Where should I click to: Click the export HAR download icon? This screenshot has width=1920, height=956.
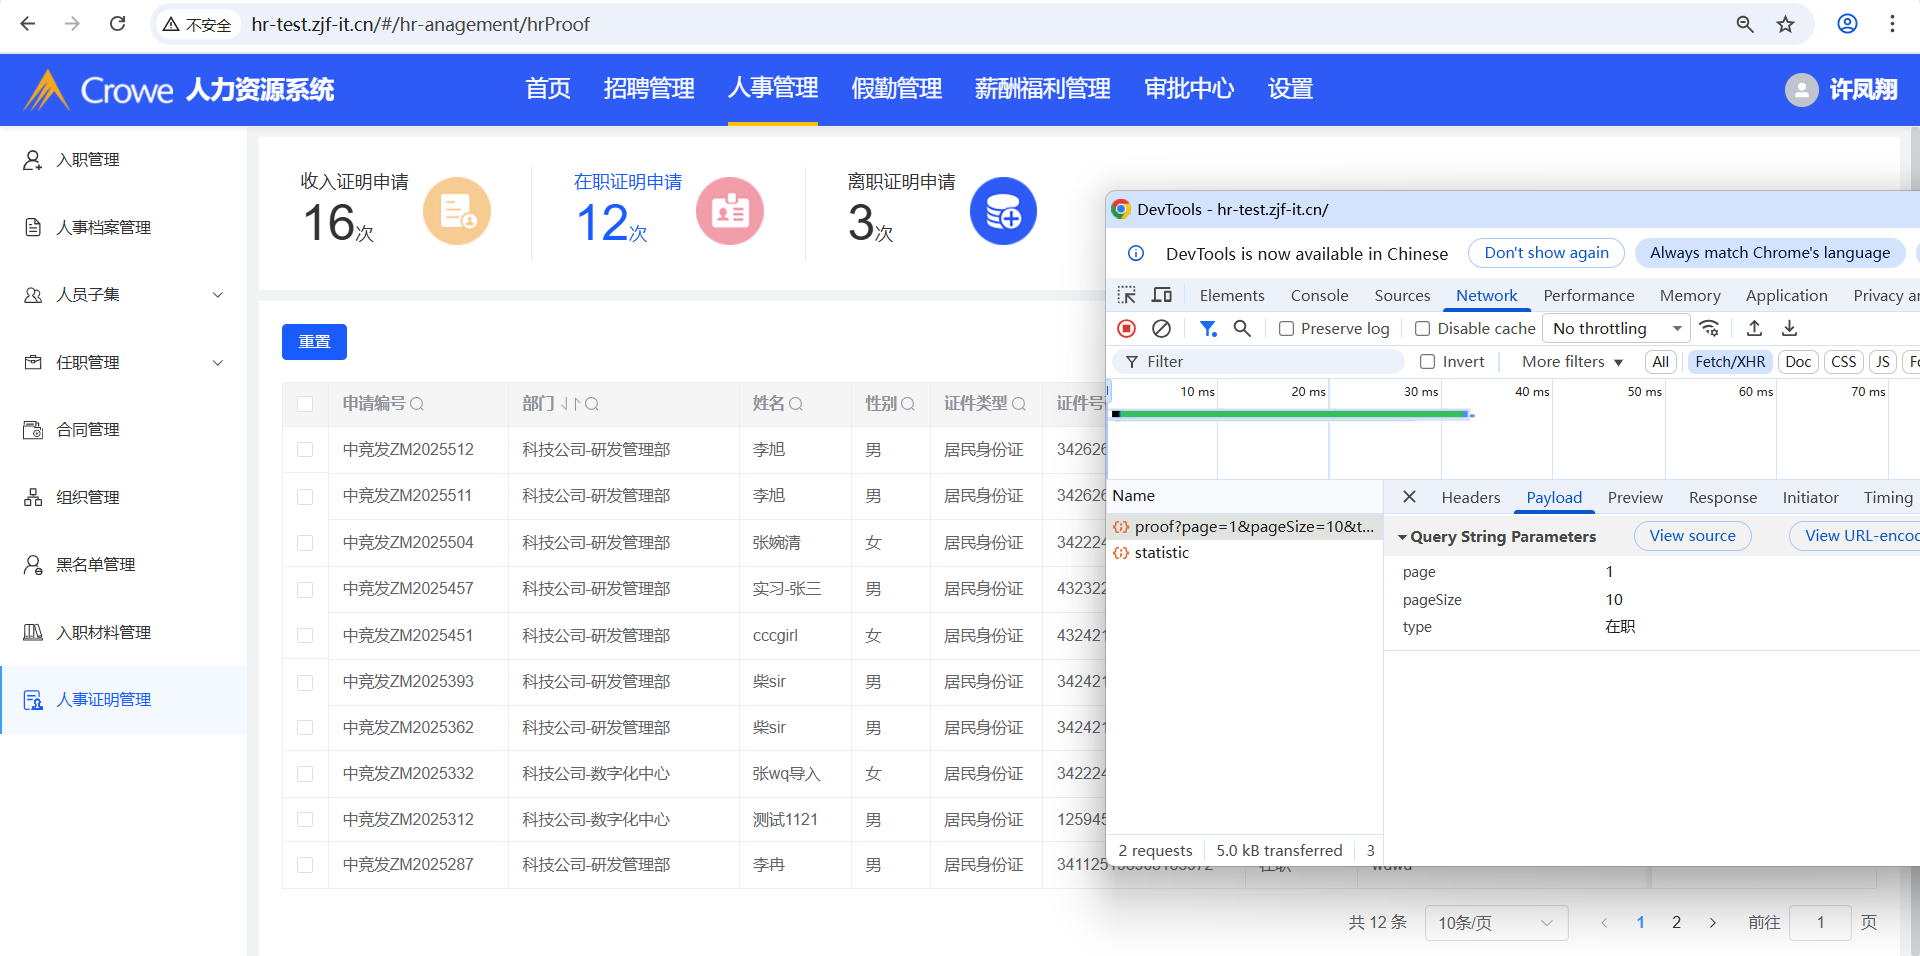tap(1790, 329)
